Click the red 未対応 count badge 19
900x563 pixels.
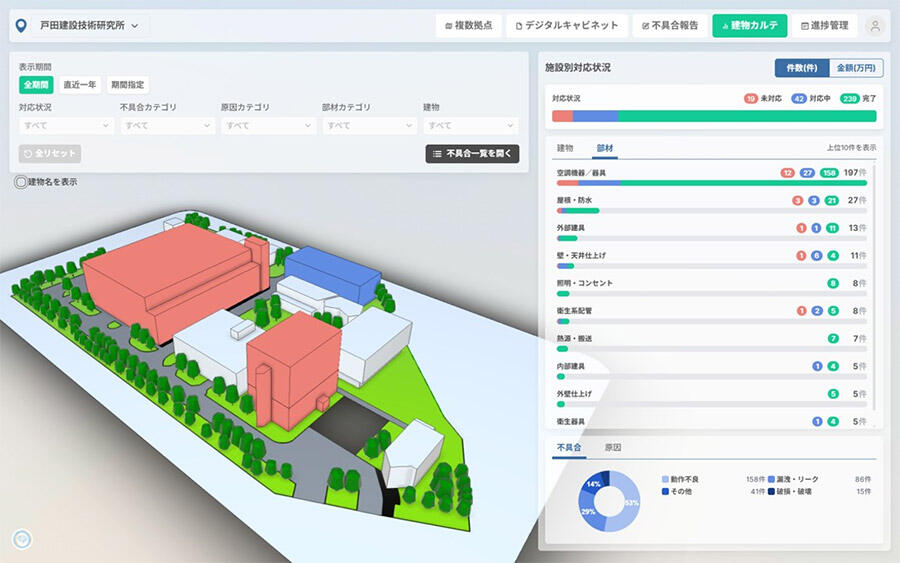[751, 99]
